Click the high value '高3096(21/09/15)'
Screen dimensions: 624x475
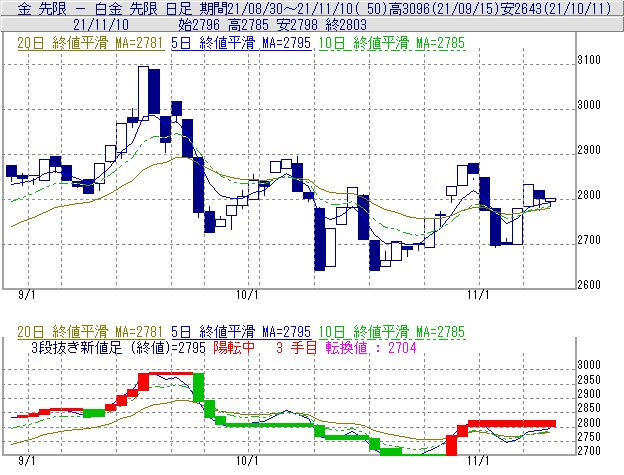[444, 8]
